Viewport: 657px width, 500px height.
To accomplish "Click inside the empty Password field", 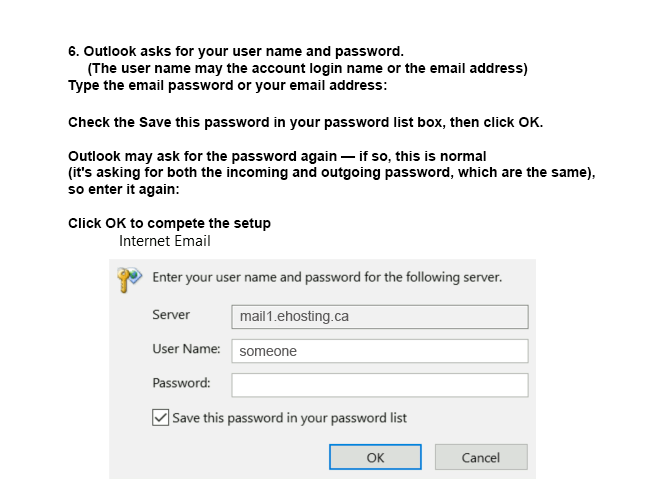I will tap(380, 385).
